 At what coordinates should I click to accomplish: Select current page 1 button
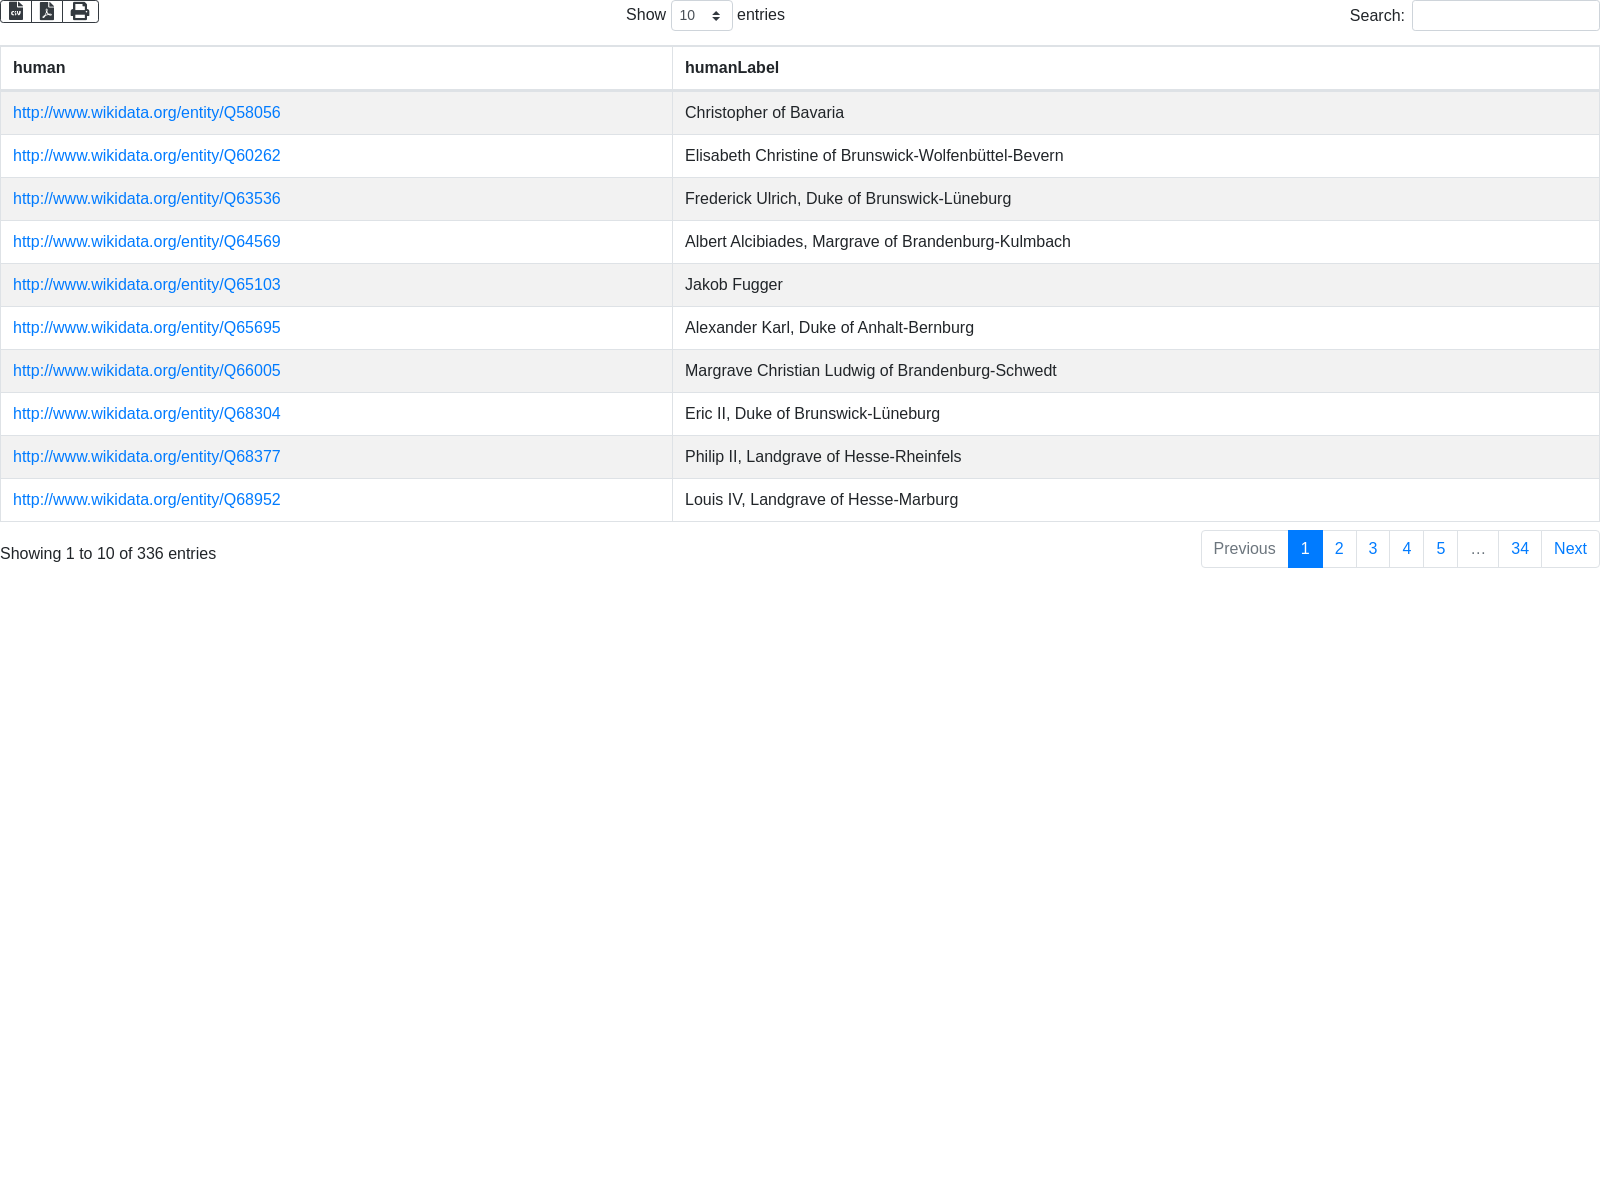pyautogui.click(x=1305, y=549)
